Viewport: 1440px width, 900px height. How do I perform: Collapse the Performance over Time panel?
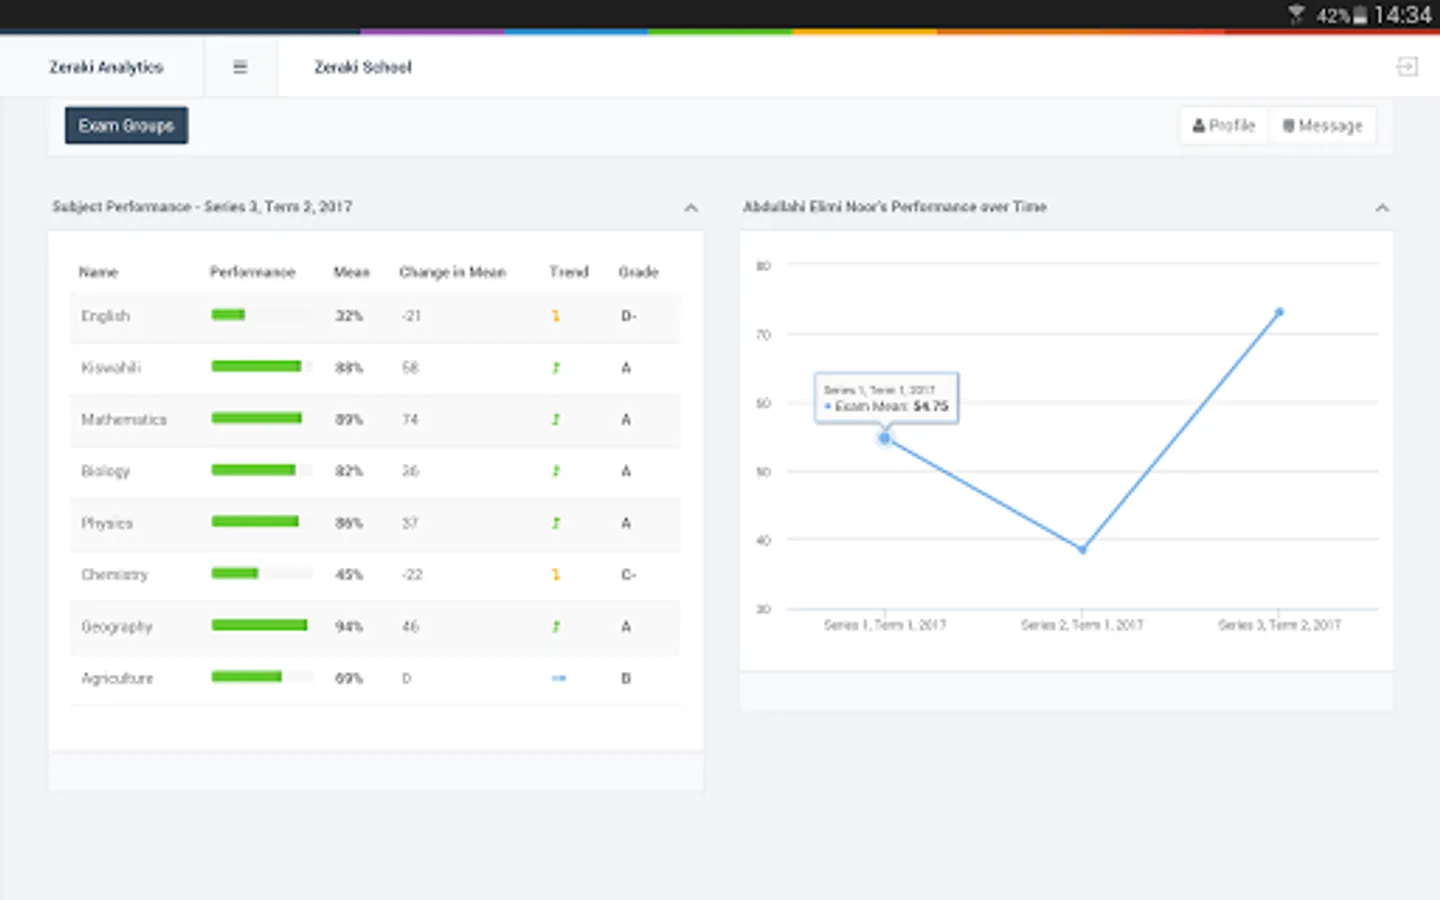(x=1382, y=208)
